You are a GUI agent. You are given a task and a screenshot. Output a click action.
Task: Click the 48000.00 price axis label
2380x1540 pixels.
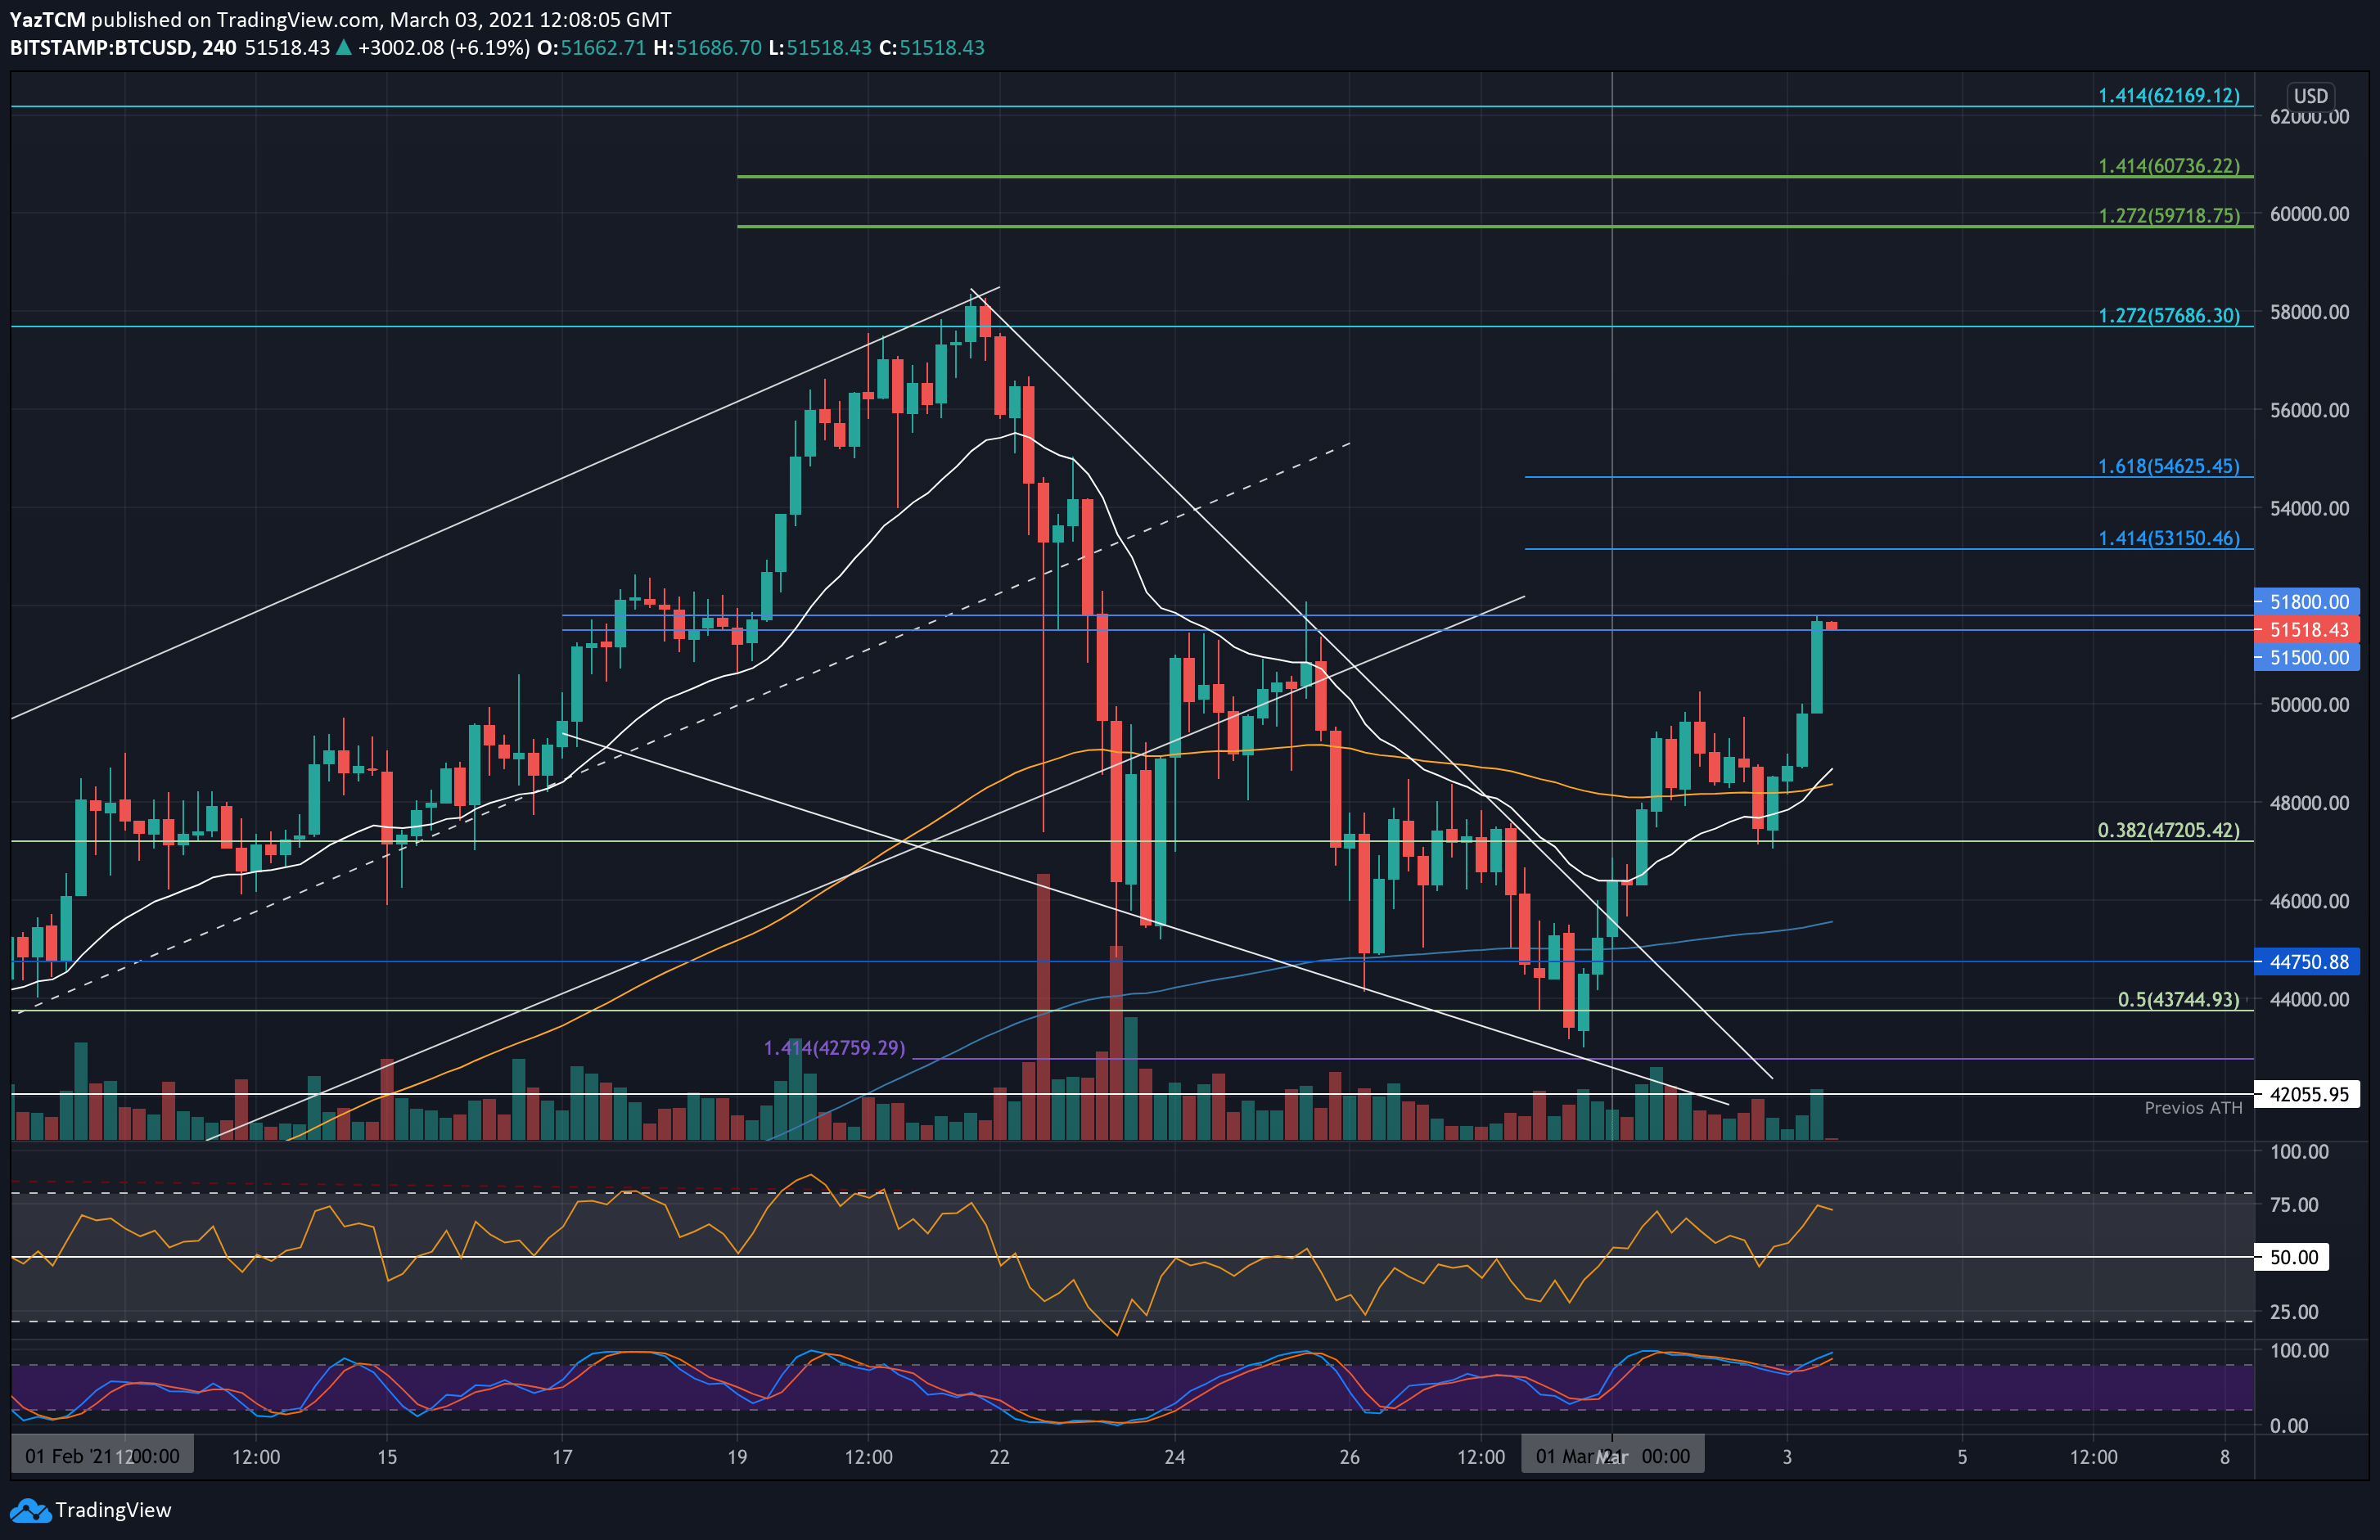click(x=2309, y=803)
